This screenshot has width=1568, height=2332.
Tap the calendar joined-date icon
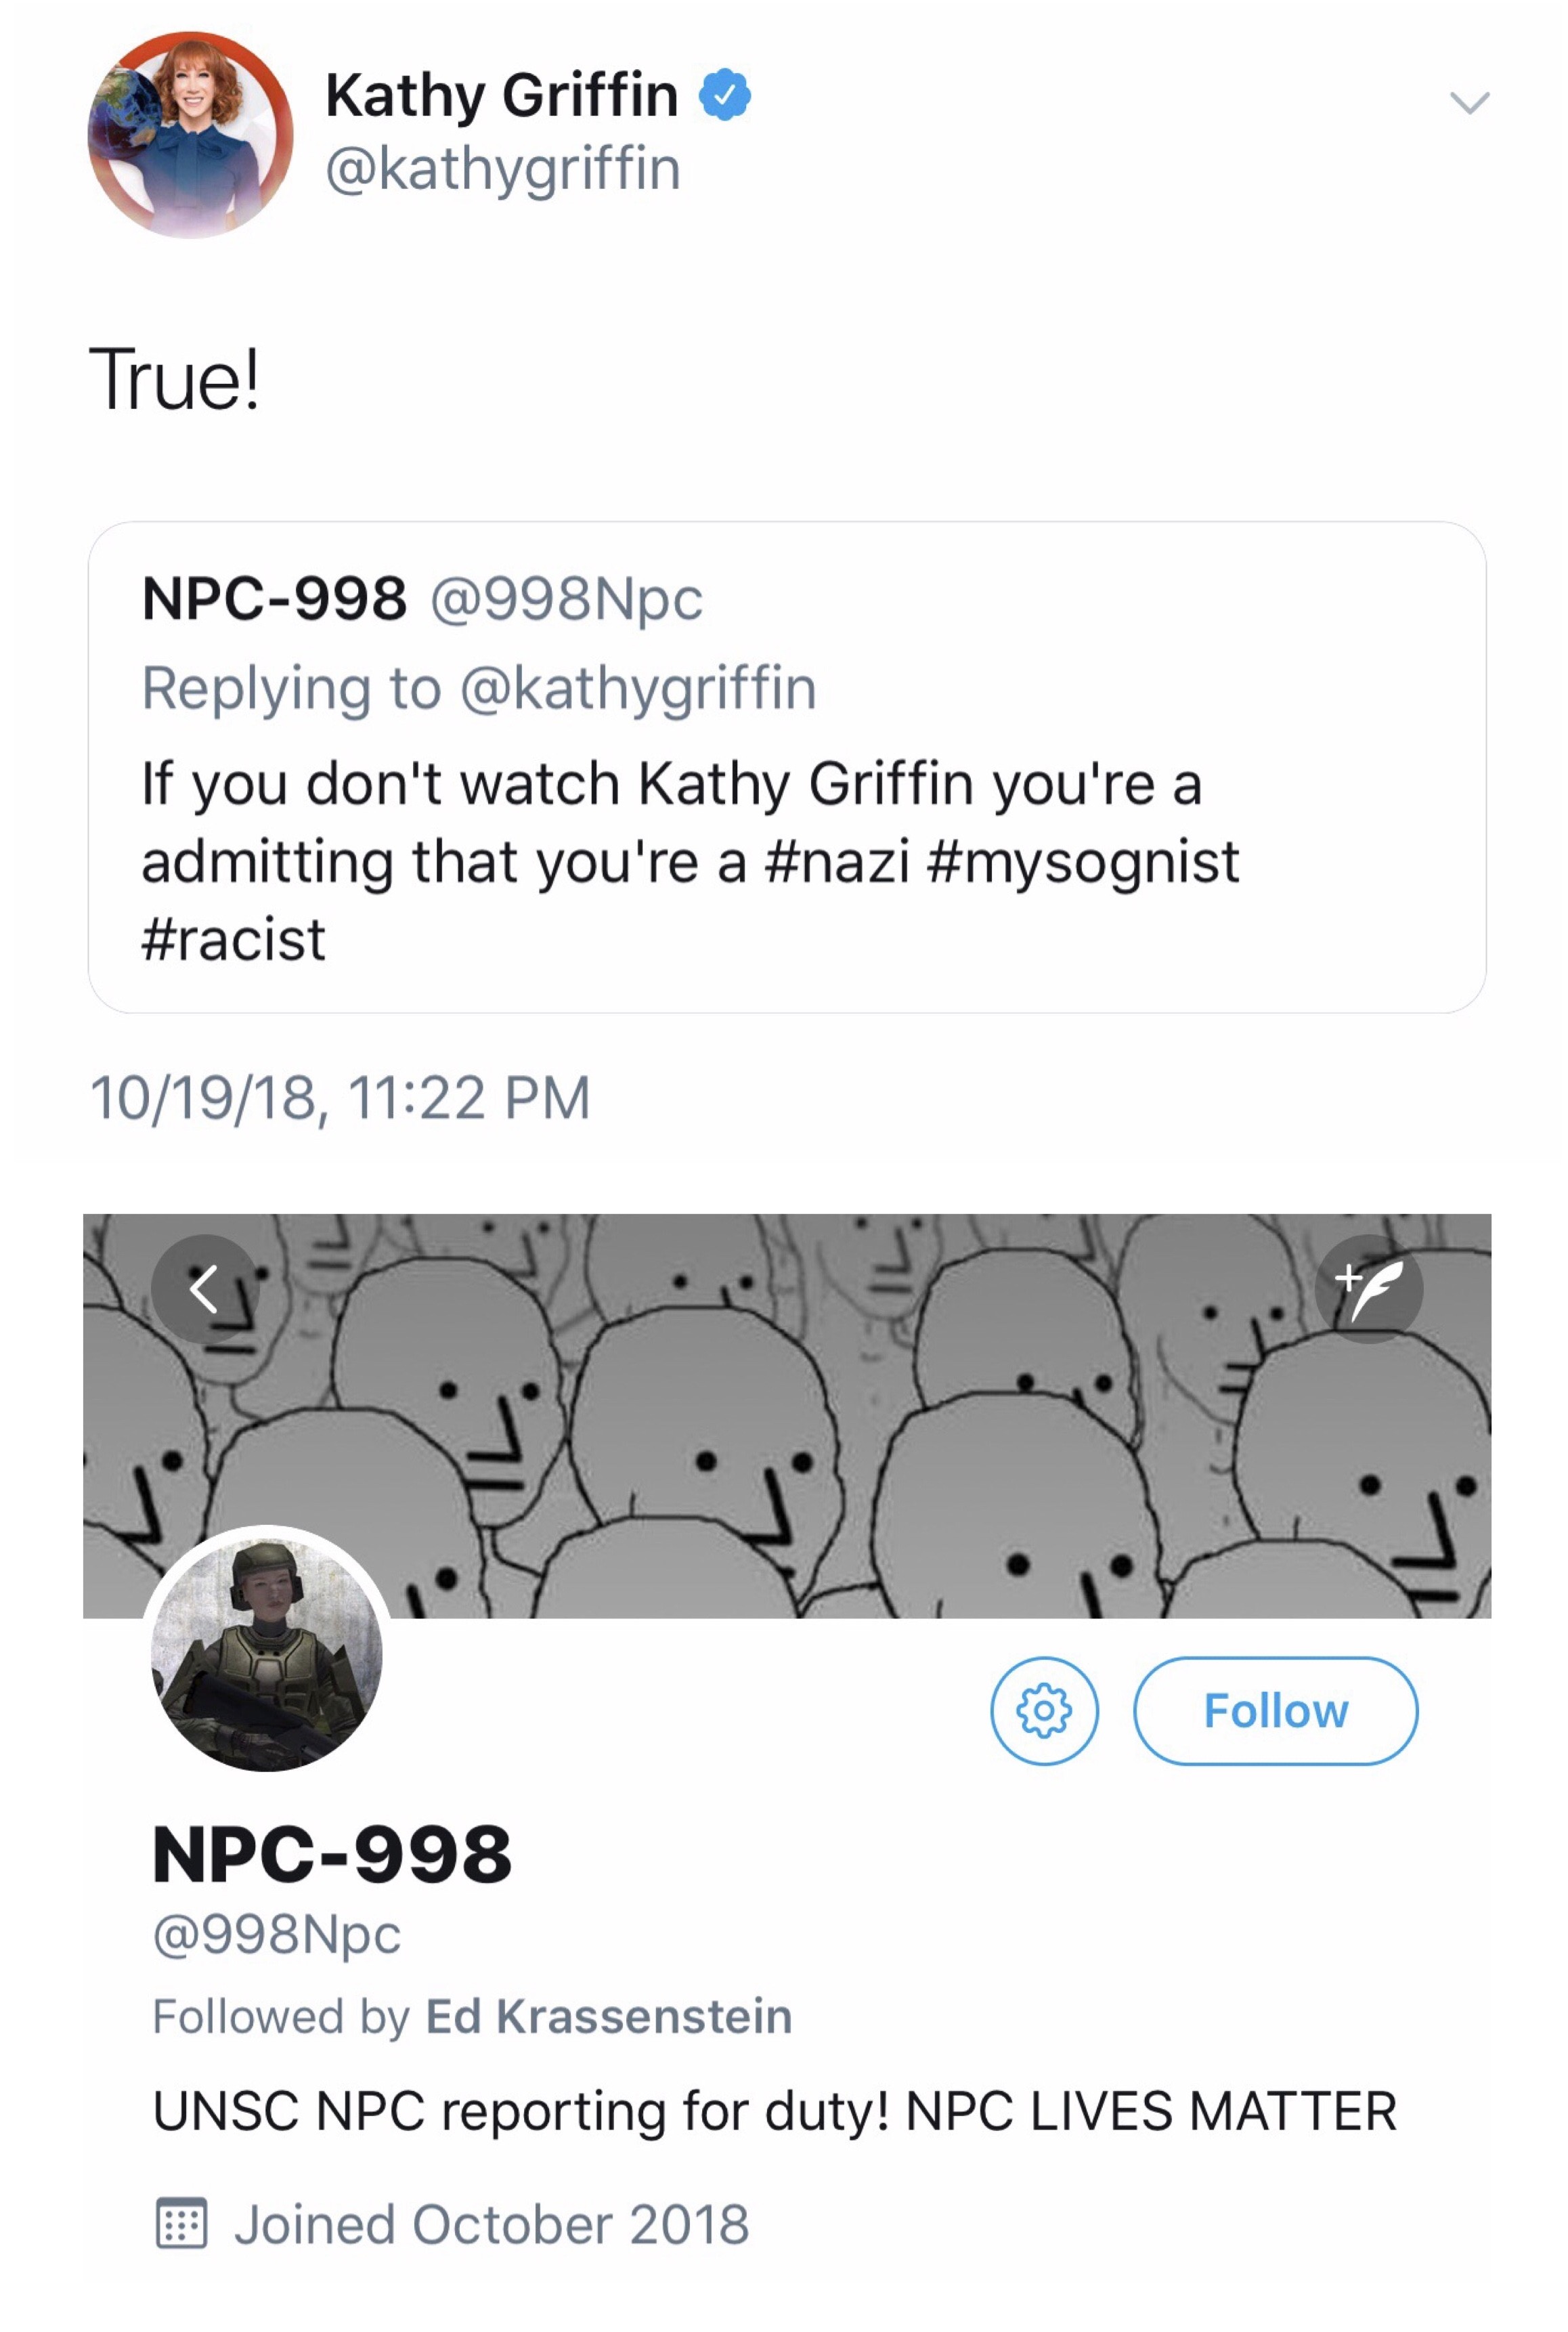click(182, 2223)
